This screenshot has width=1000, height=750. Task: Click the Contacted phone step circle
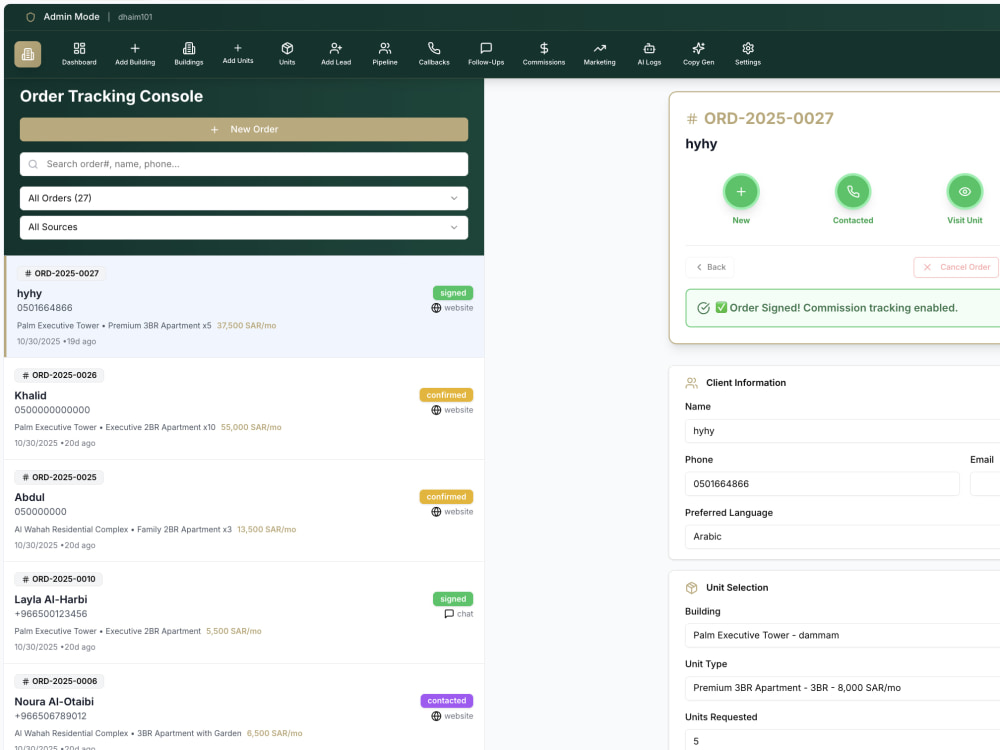(x=853, y=191)
